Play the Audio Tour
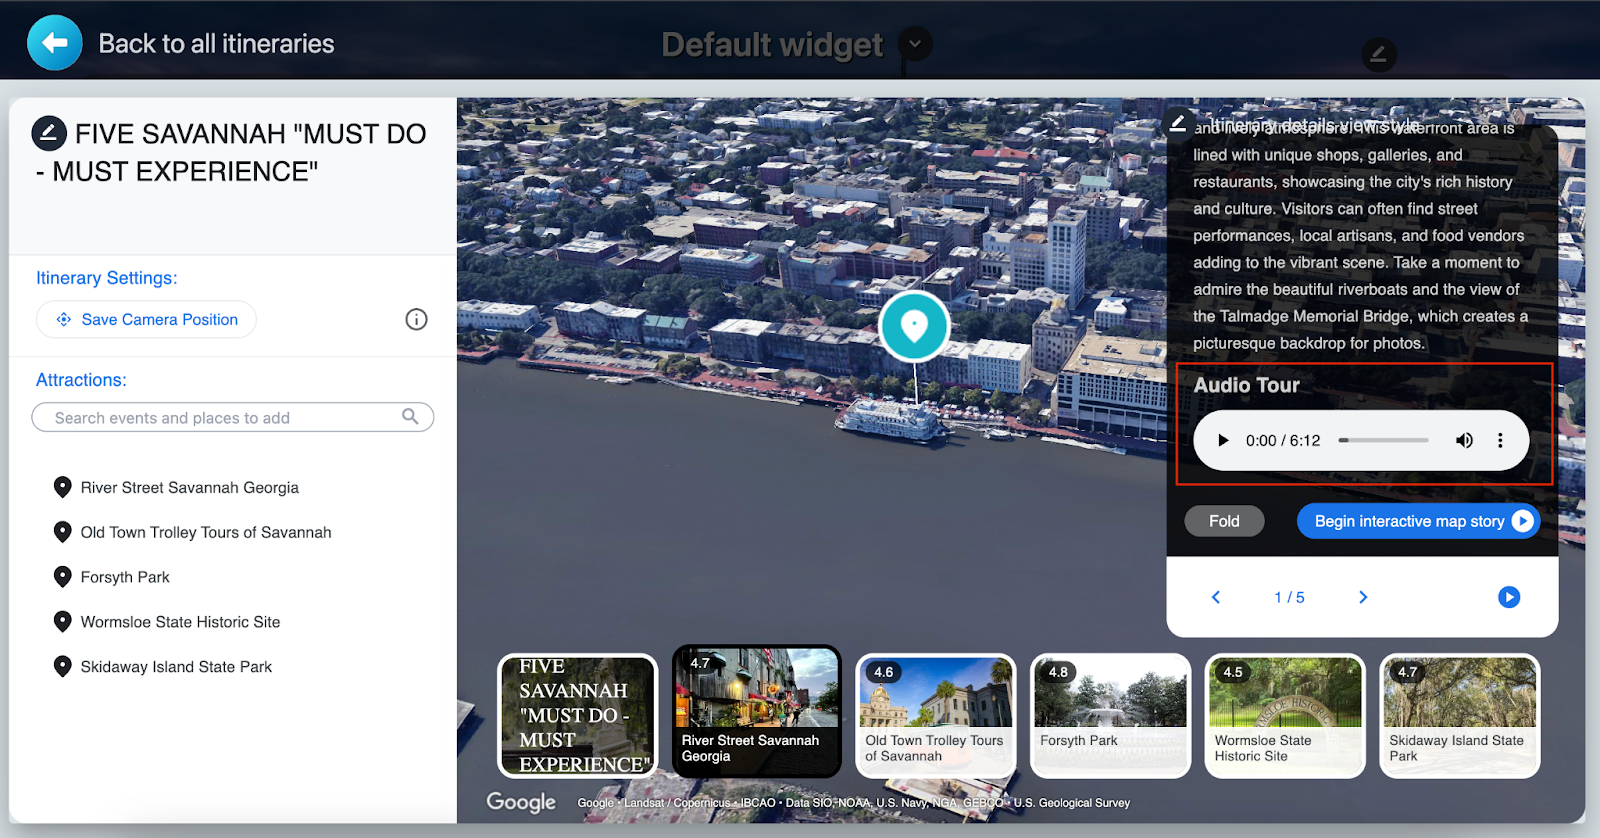Viewport: 1600px width, 838px height. click(x=1222, y=441)
